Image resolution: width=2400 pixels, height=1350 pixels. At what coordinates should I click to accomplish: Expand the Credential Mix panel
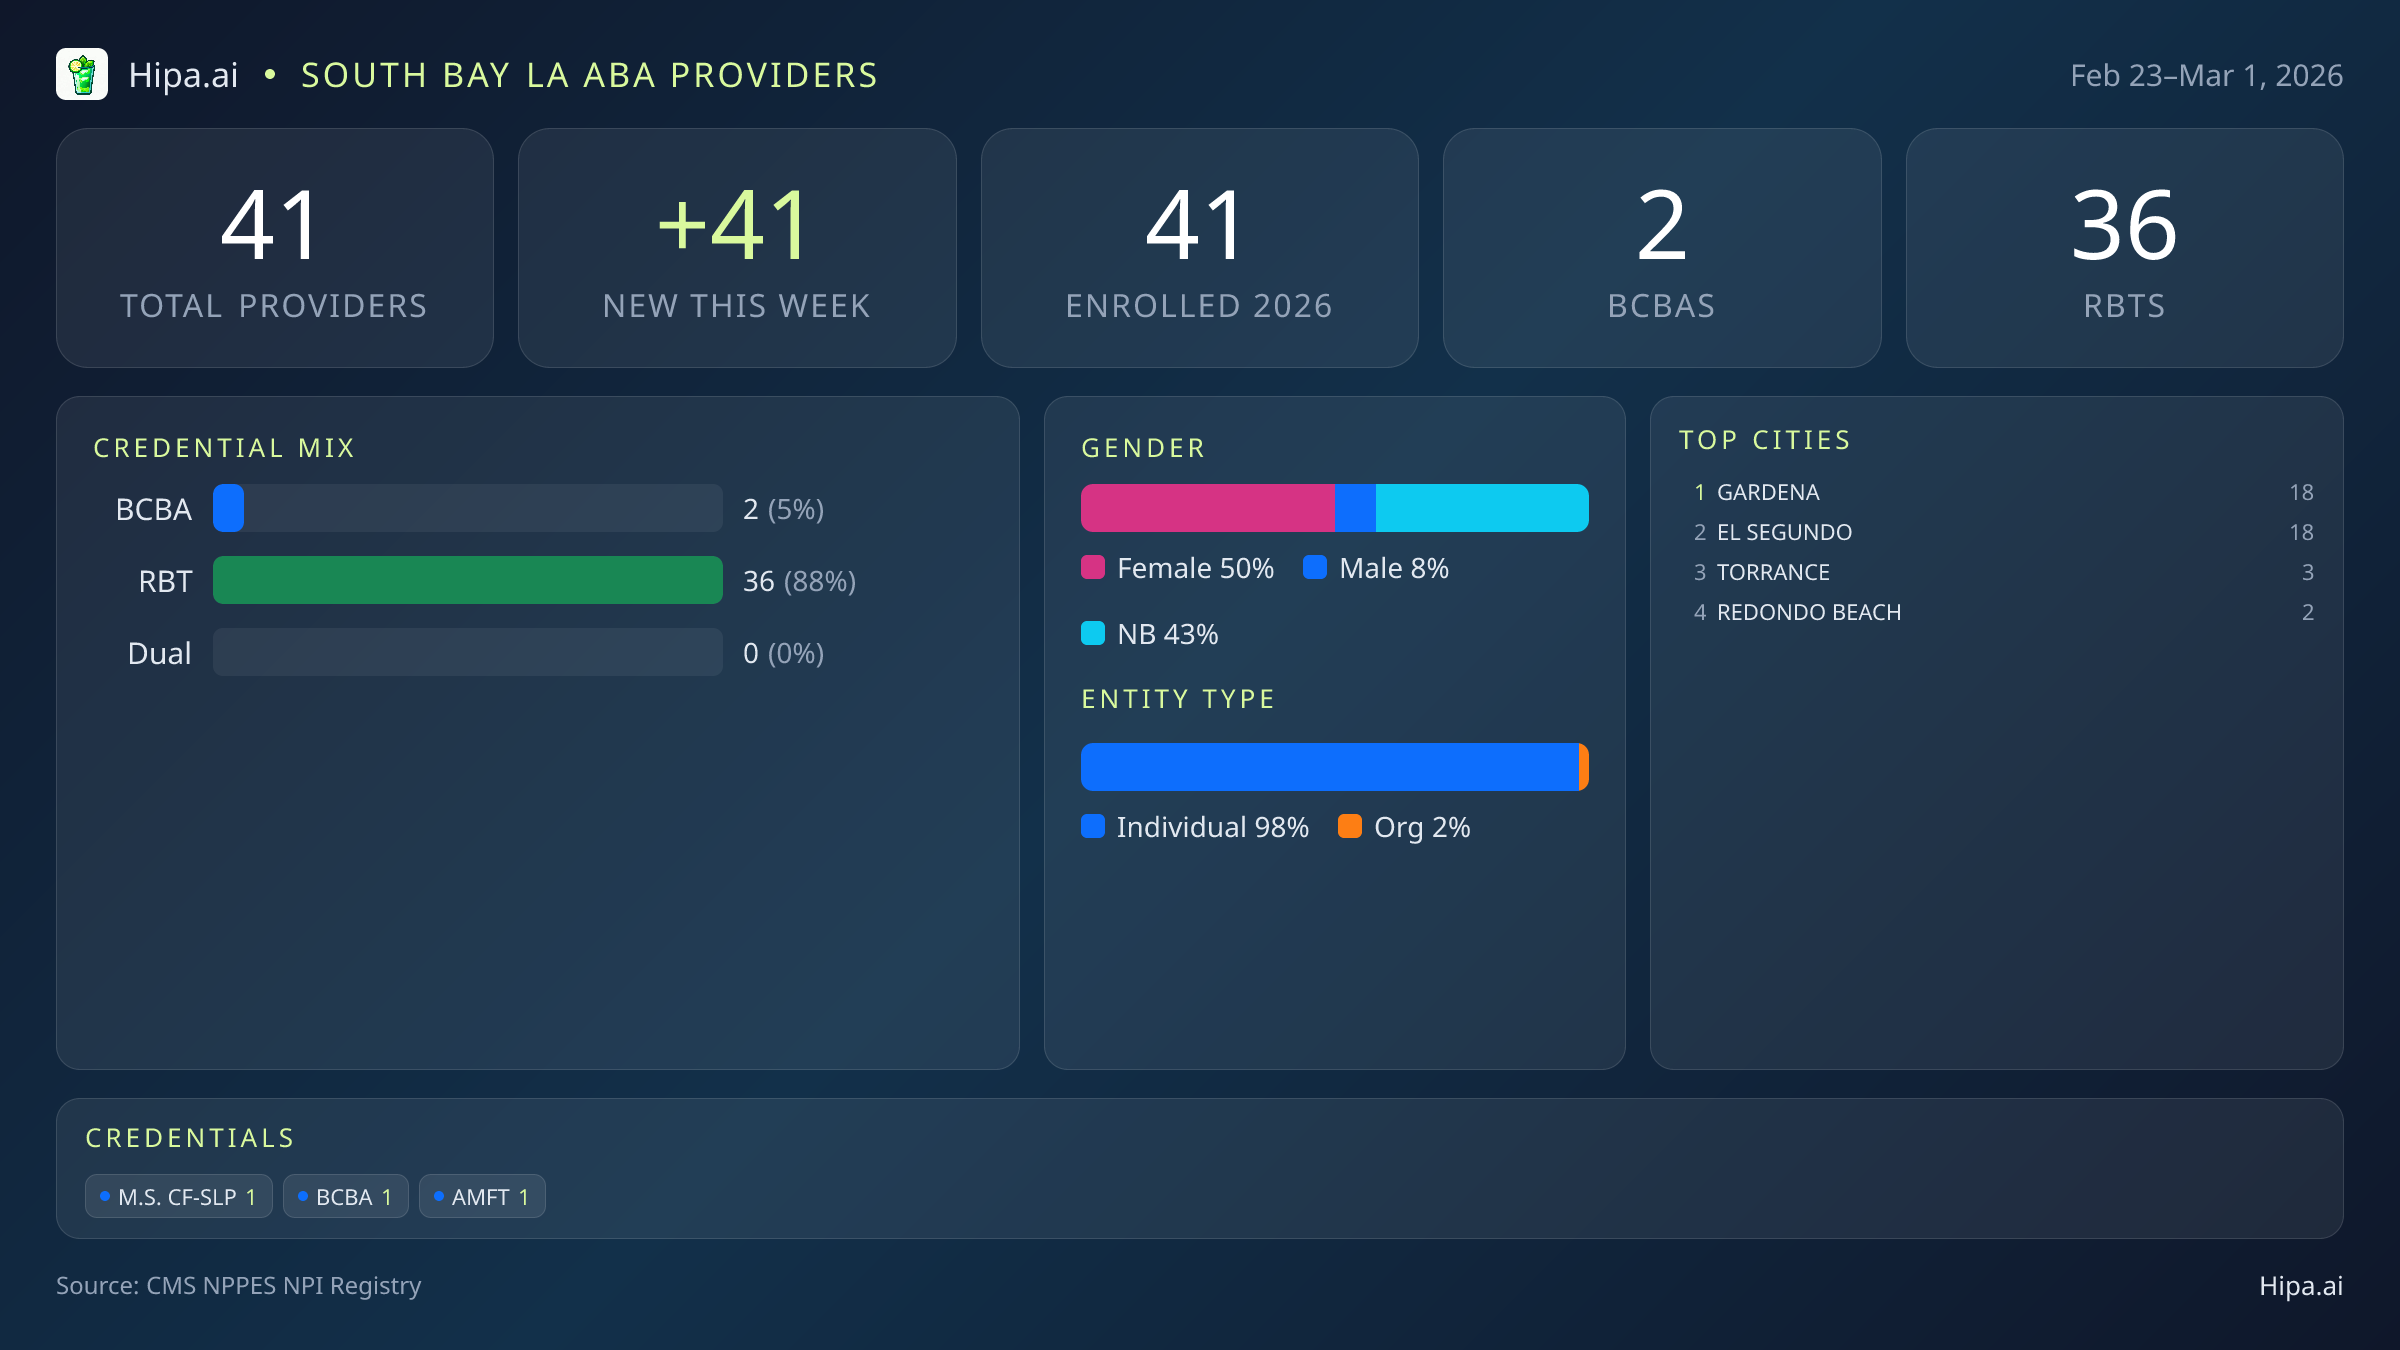[225, 447]
